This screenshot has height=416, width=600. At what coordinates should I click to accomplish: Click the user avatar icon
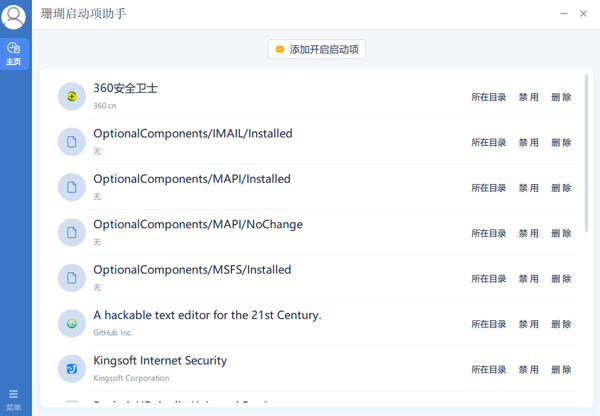[14, 16]
